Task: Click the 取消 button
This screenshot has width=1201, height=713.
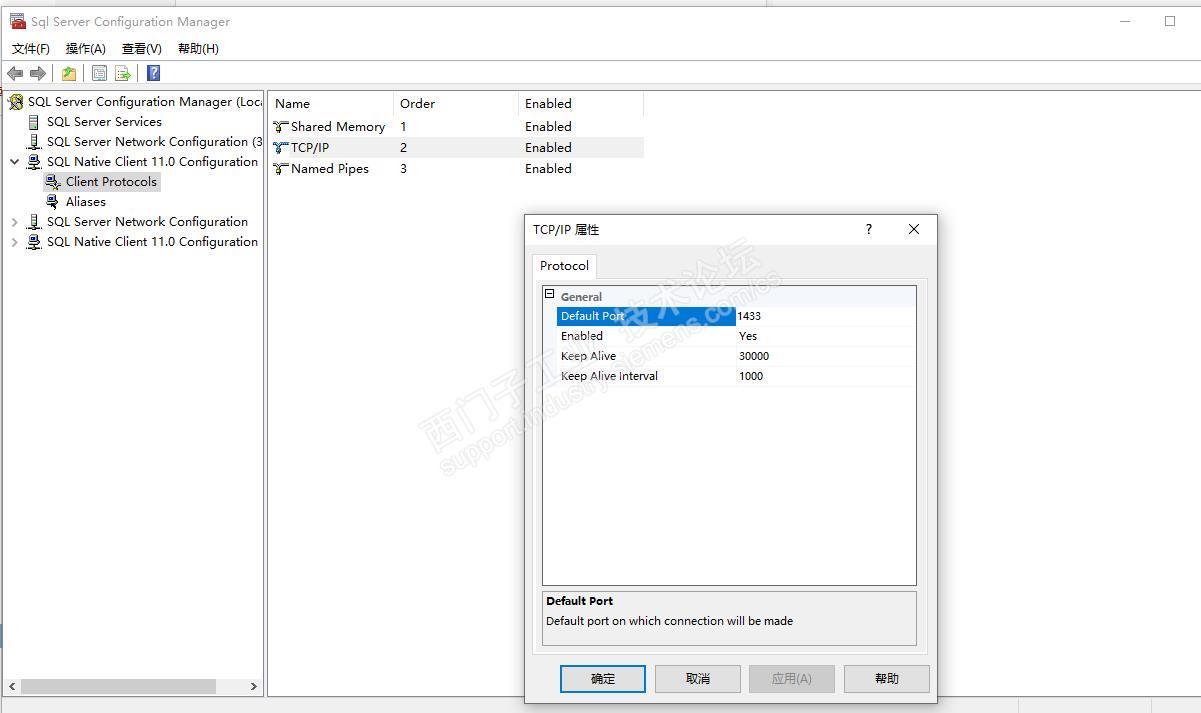Action: point(698,679)
